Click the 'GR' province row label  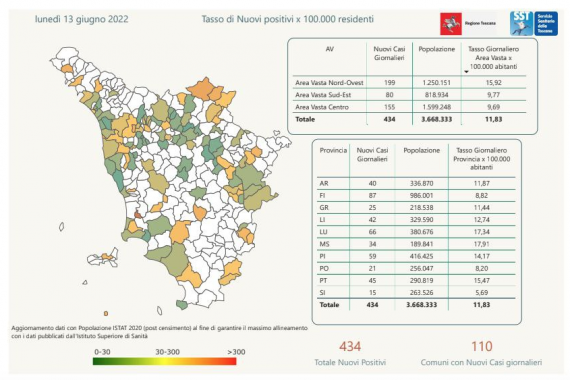tap(324, 208)
